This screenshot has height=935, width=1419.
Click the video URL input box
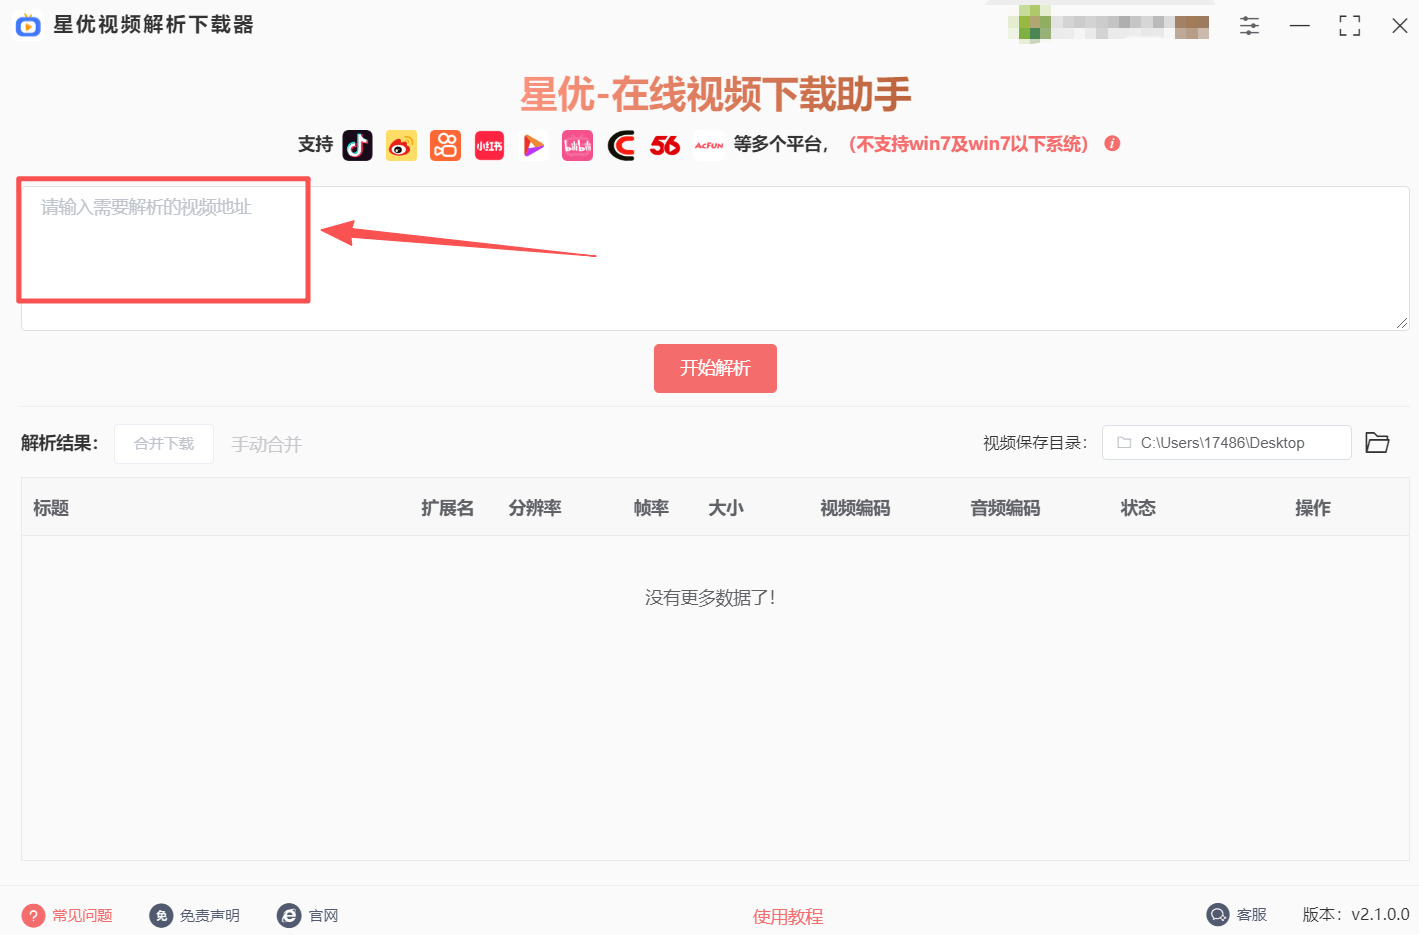(x=163, y=240)
